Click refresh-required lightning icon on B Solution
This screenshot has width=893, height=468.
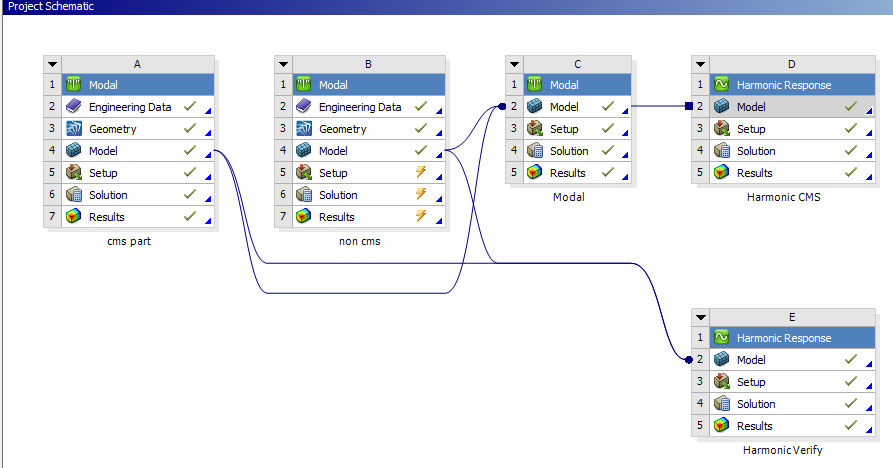point(421,194)
